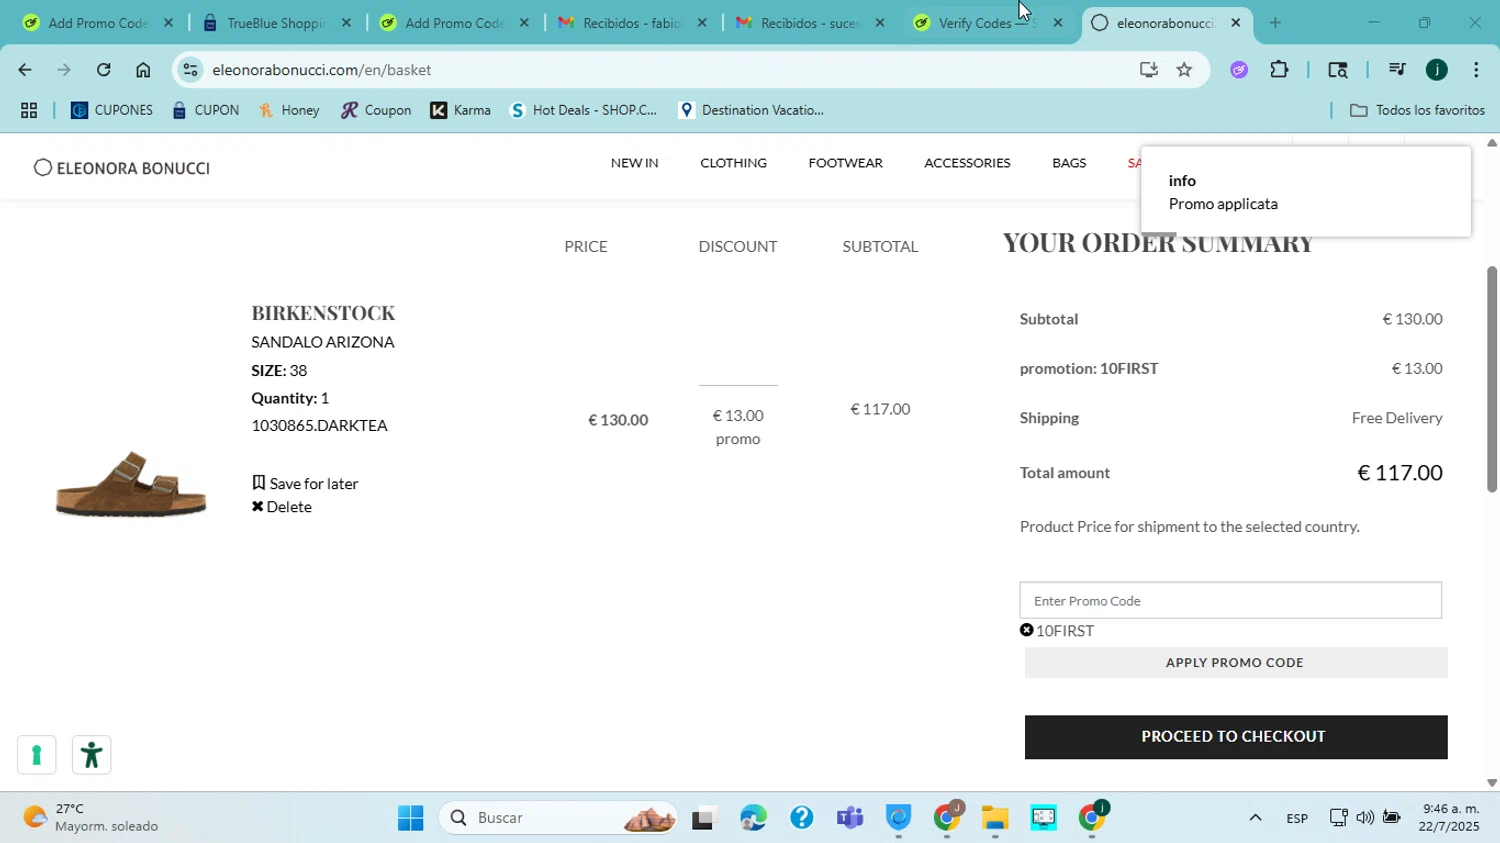Close the eleonorabonucci tab
The width and height of the screenshot is (1500, 843).
(x=1236, y=22)
